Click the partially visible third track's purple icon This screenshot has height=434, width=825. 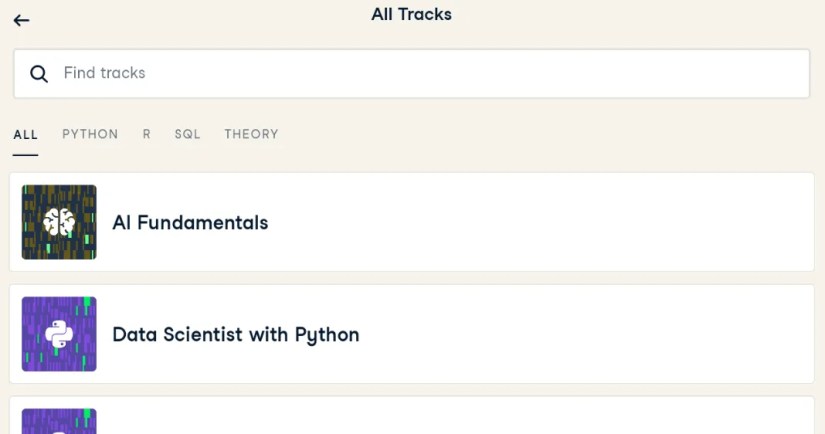point(59,421)
